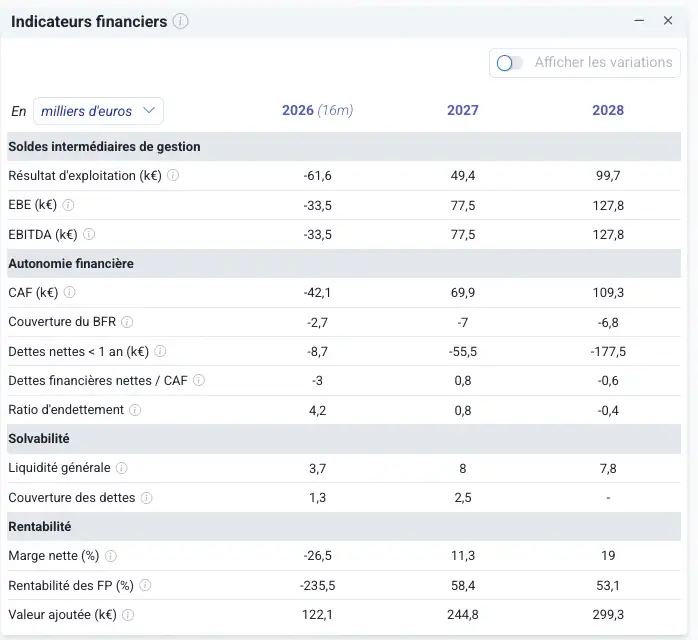
Task: Click Liquidité générale value 3,7
Action: click(x=317, y=469)
